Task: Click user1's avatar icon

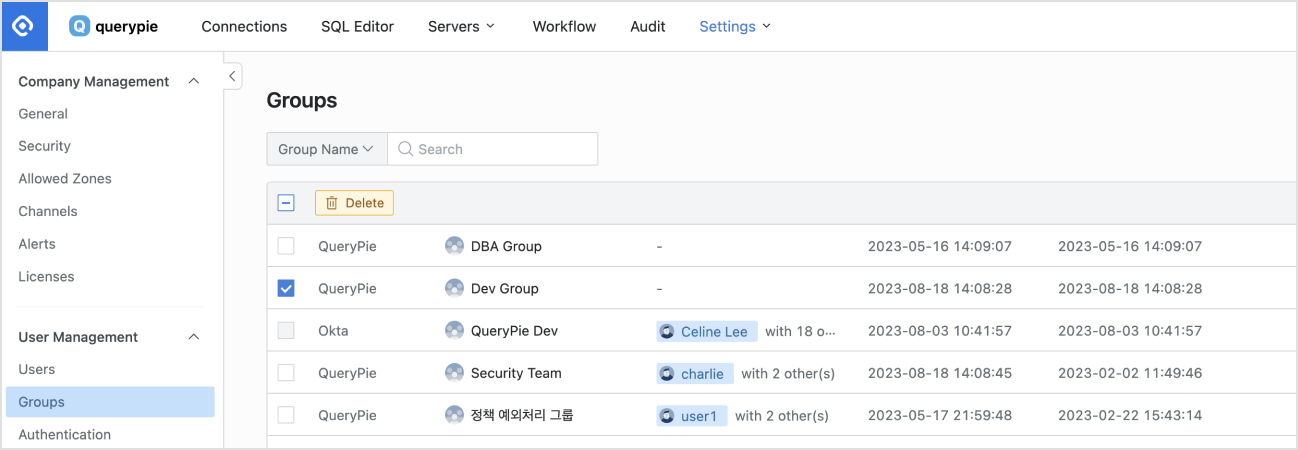Action: [667, 416]
